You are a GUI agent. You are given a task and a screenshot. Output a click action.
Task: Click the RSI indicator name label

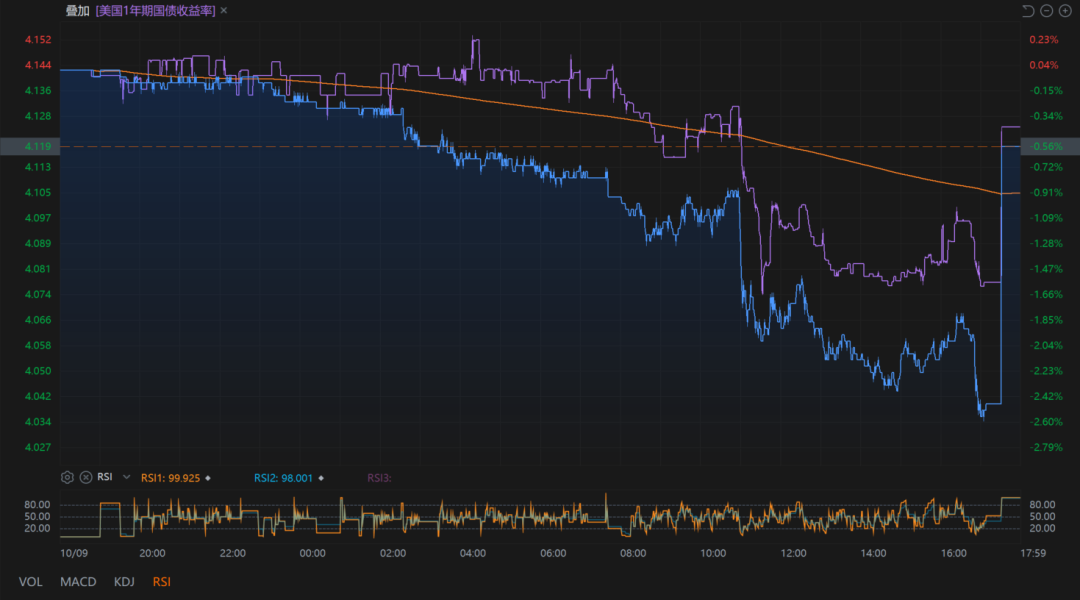pyautogui.click(x=105, y=477)
